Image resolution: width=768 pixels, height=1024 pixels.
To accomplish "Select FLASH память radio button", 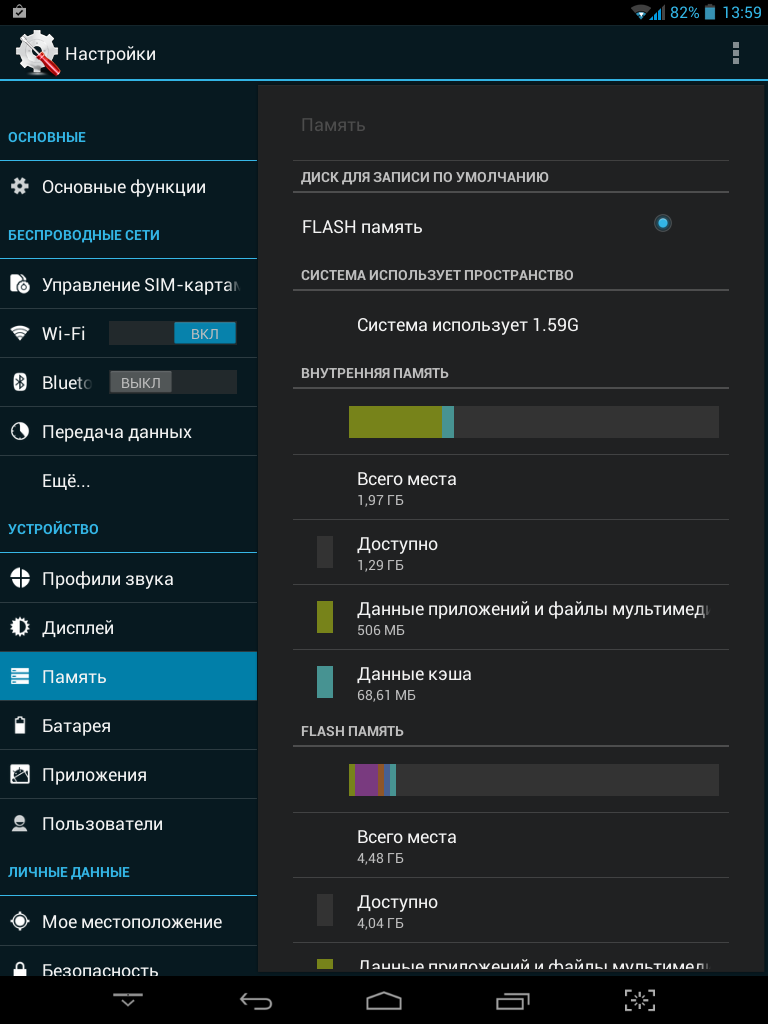I will [x=662, y=223].
